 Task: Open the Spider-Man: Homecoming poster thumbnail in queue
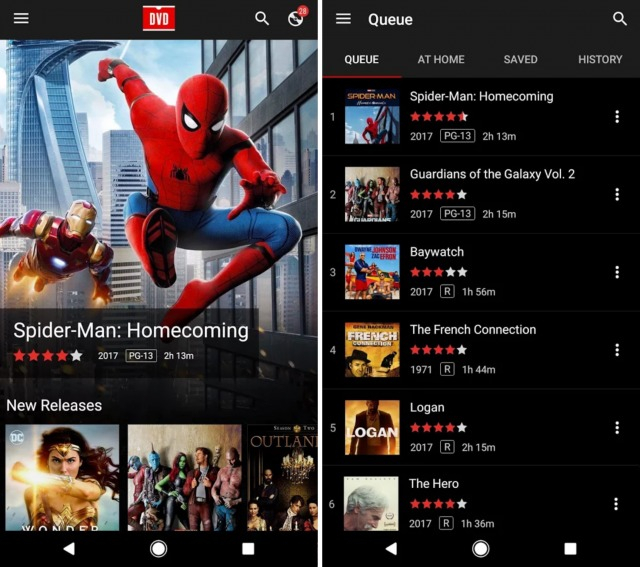point(372,117)
